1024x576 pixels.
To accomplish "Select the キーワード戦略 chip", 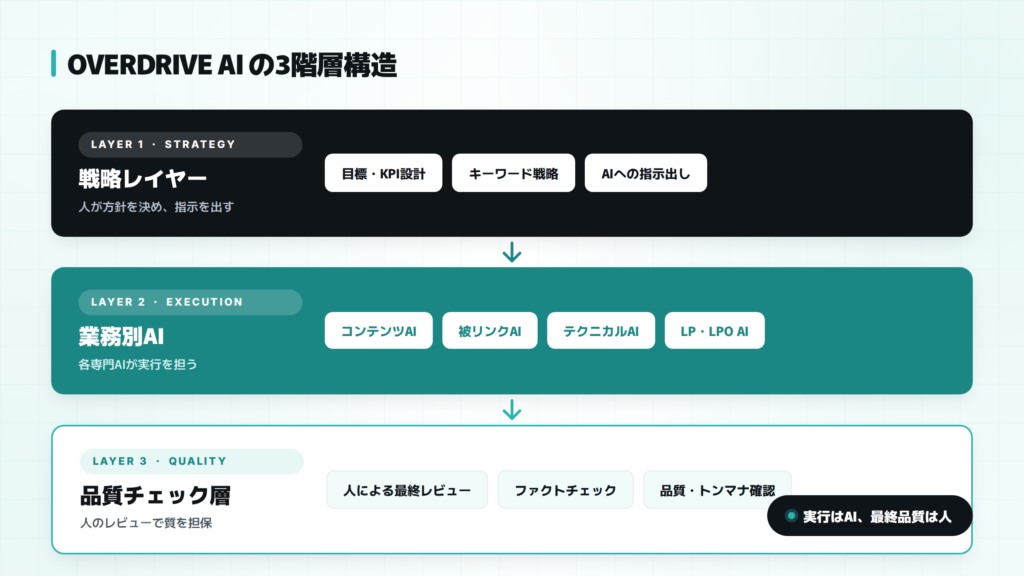I will click(513, 173).
